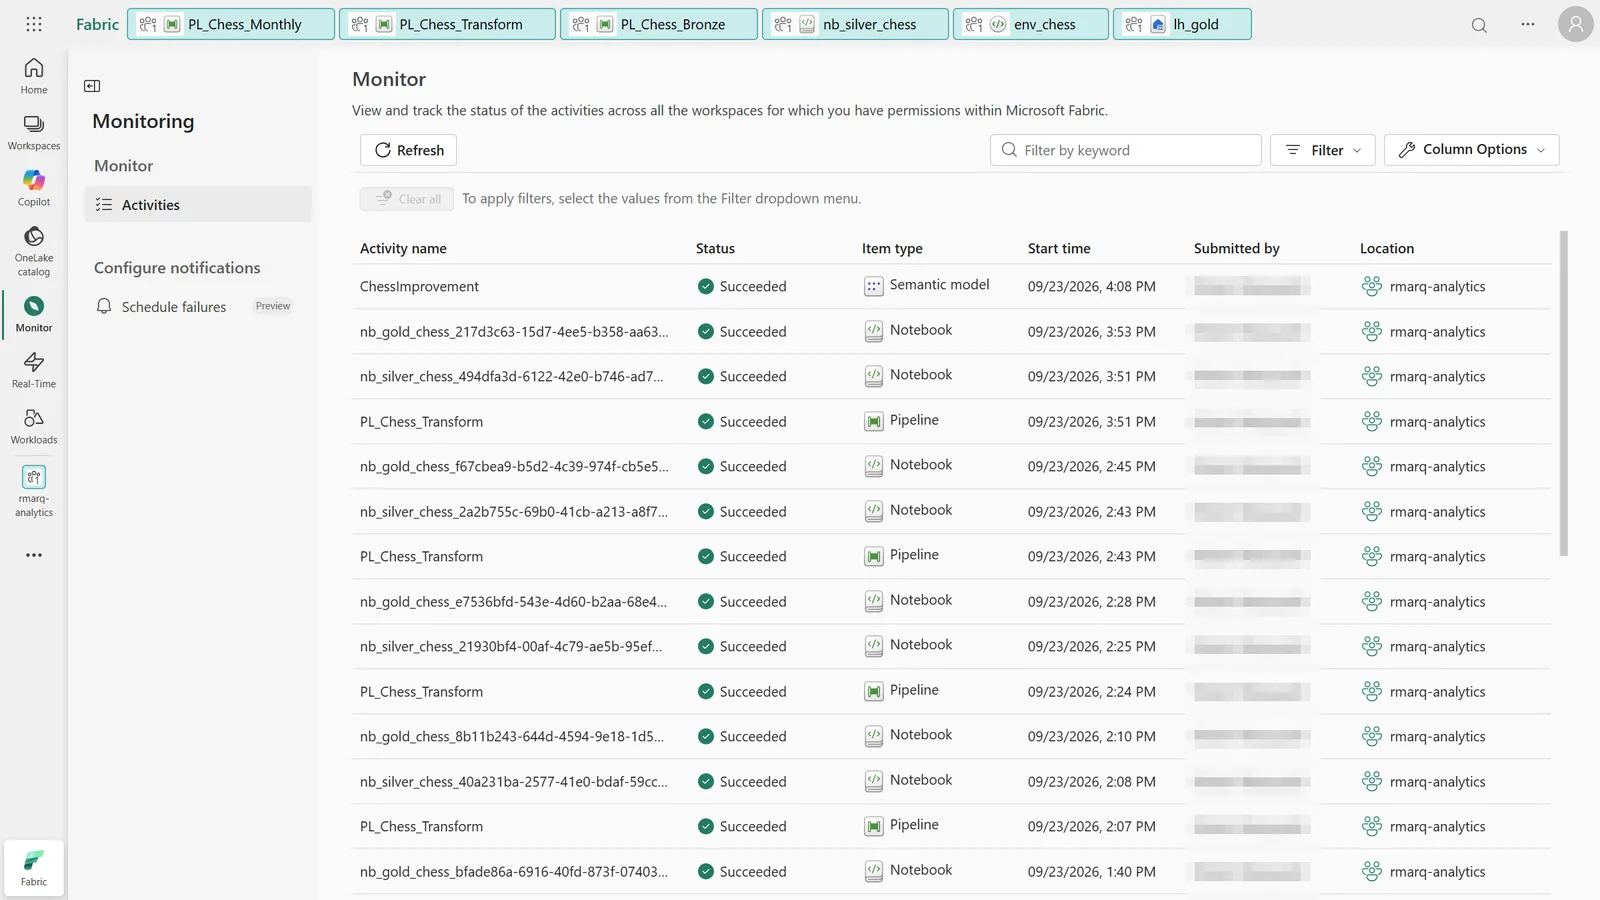The width and height of the screenshot is (1600, 900).
Task: Open OneLake catalog
Action: [34, 250]
